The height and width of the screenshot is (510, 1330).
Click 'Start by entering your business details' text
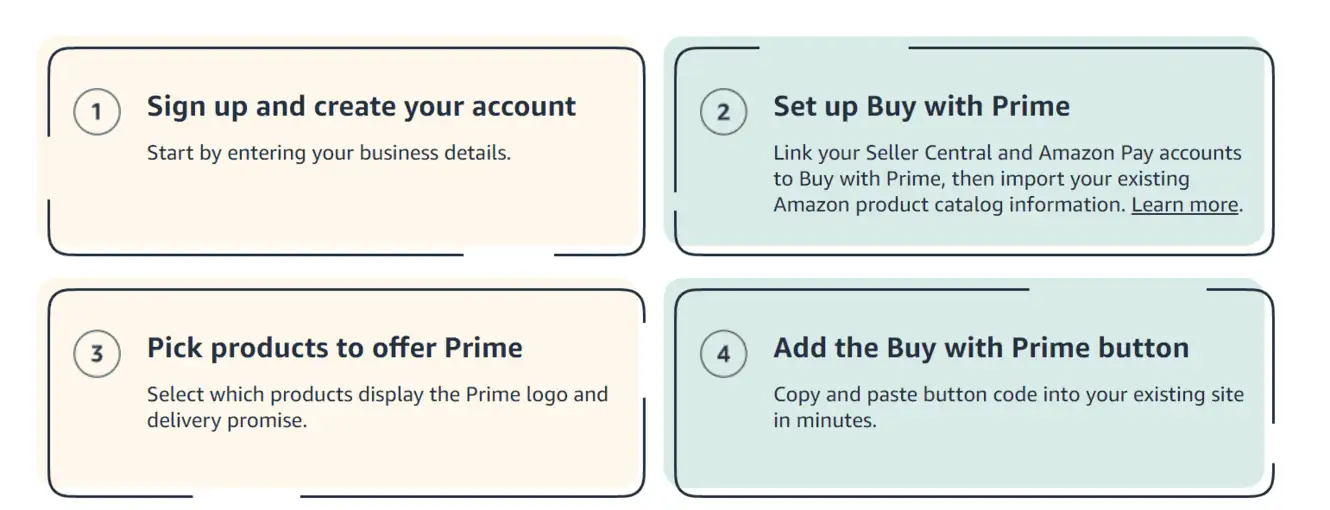pos(328,154)
